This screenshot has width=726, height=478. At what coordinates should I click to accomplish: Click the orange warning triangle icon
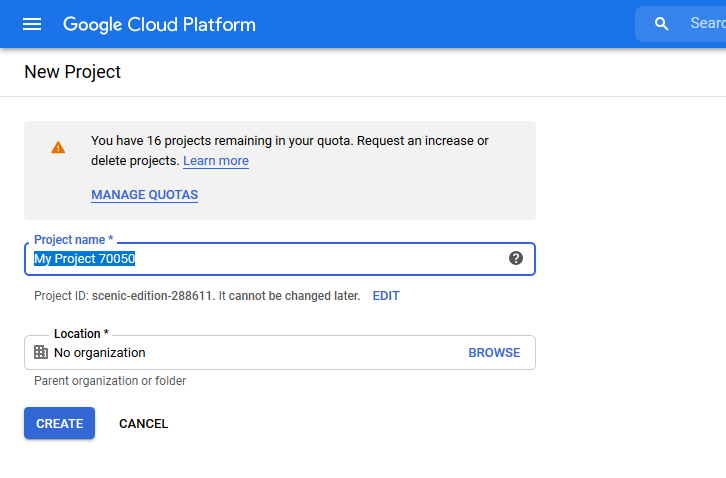pyautogui.click(x=58, y=148)
